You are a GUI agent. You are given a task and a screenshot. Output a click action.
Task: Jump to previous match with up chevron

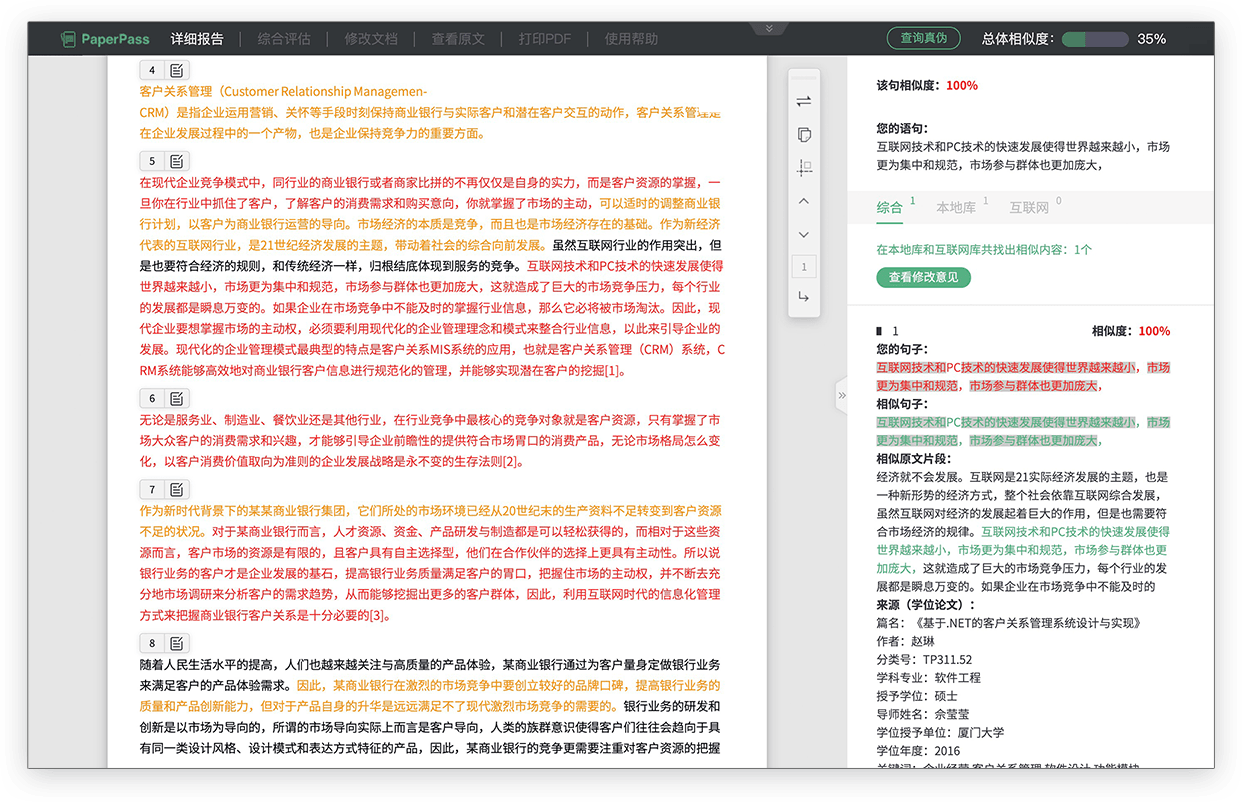tap(804, 201)
